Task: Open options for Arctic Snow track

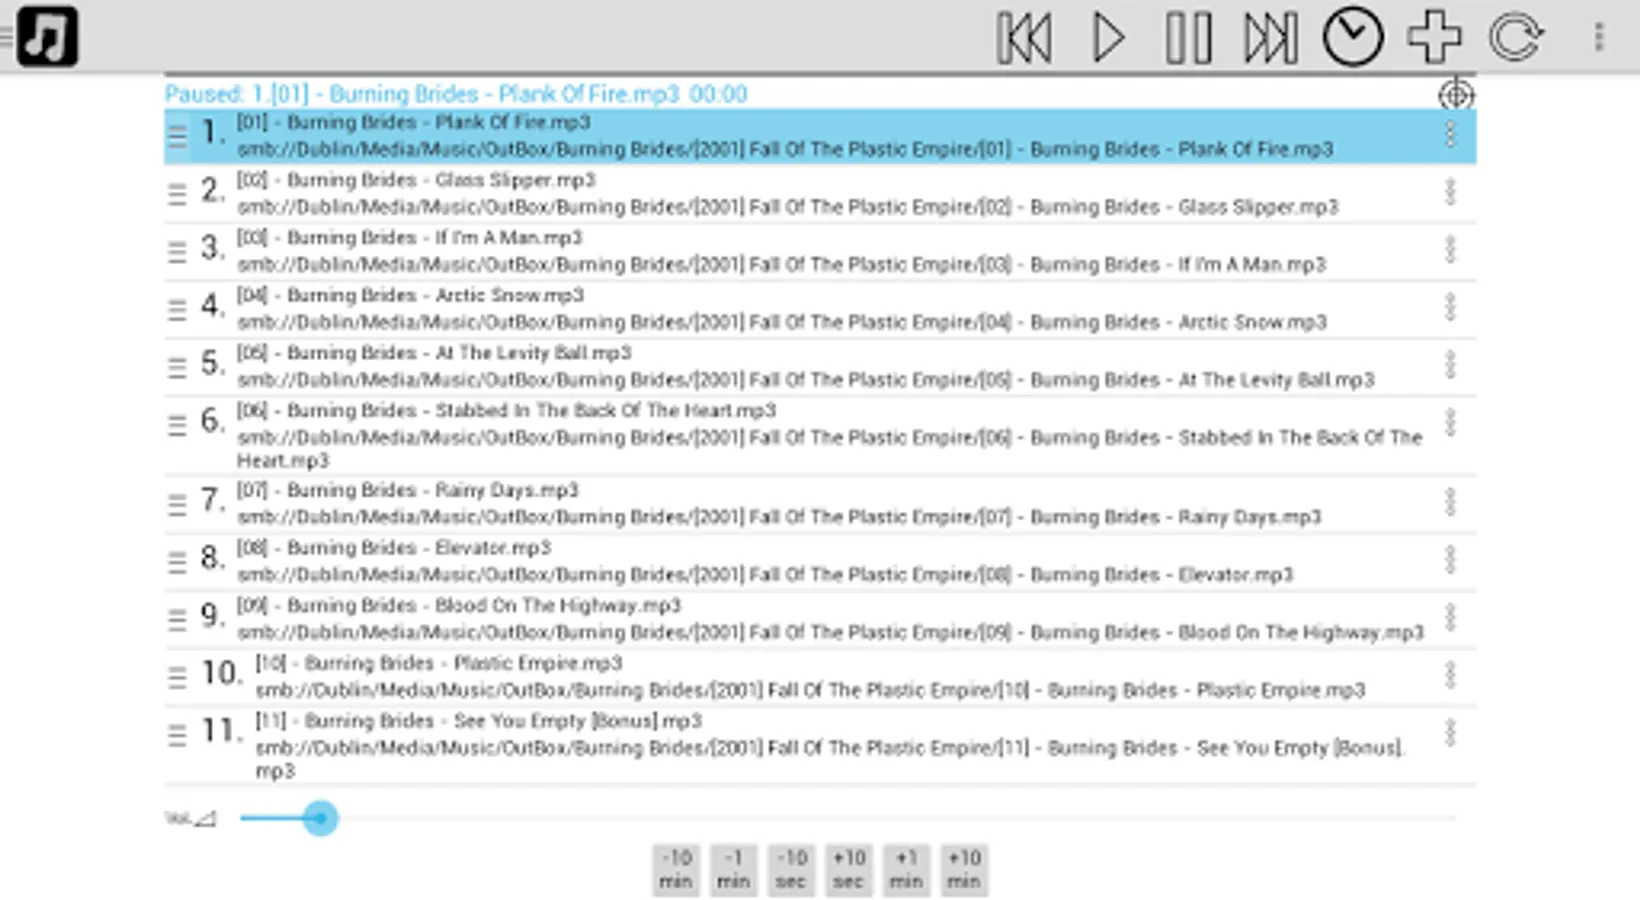Action: tap(1450, 308)
